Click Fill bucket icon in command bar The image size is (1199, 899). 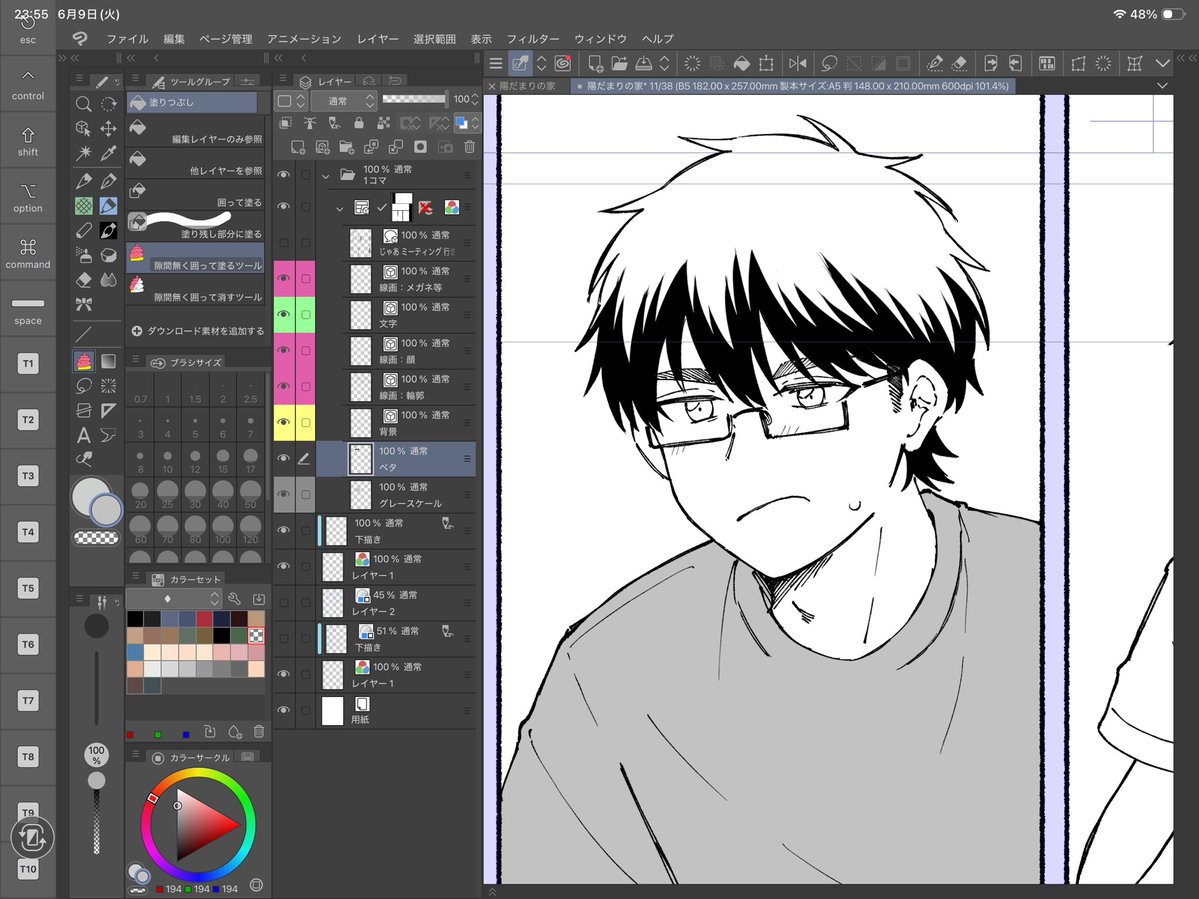pos(741,63)
